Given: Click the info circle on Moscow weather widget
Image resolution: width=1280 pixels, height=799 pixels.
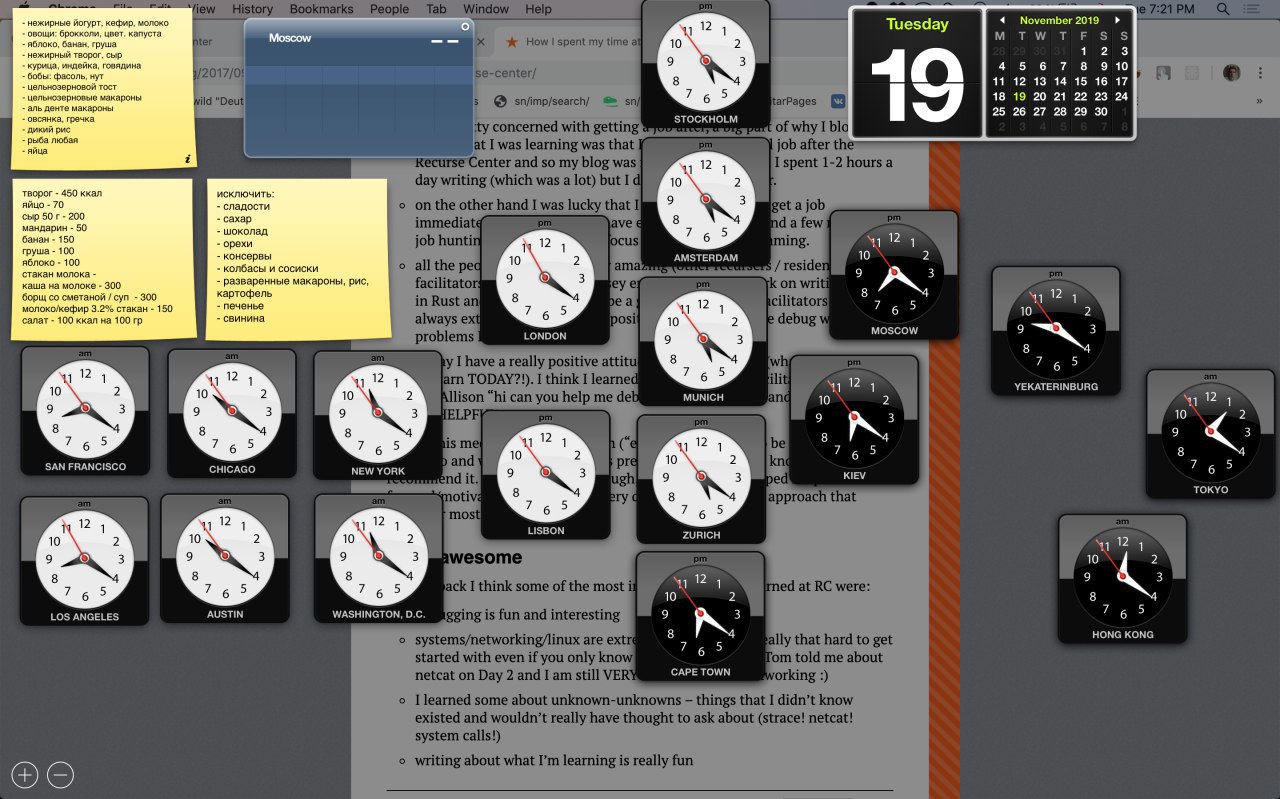Looking at the screenshot, I should (x=466, y=26).
